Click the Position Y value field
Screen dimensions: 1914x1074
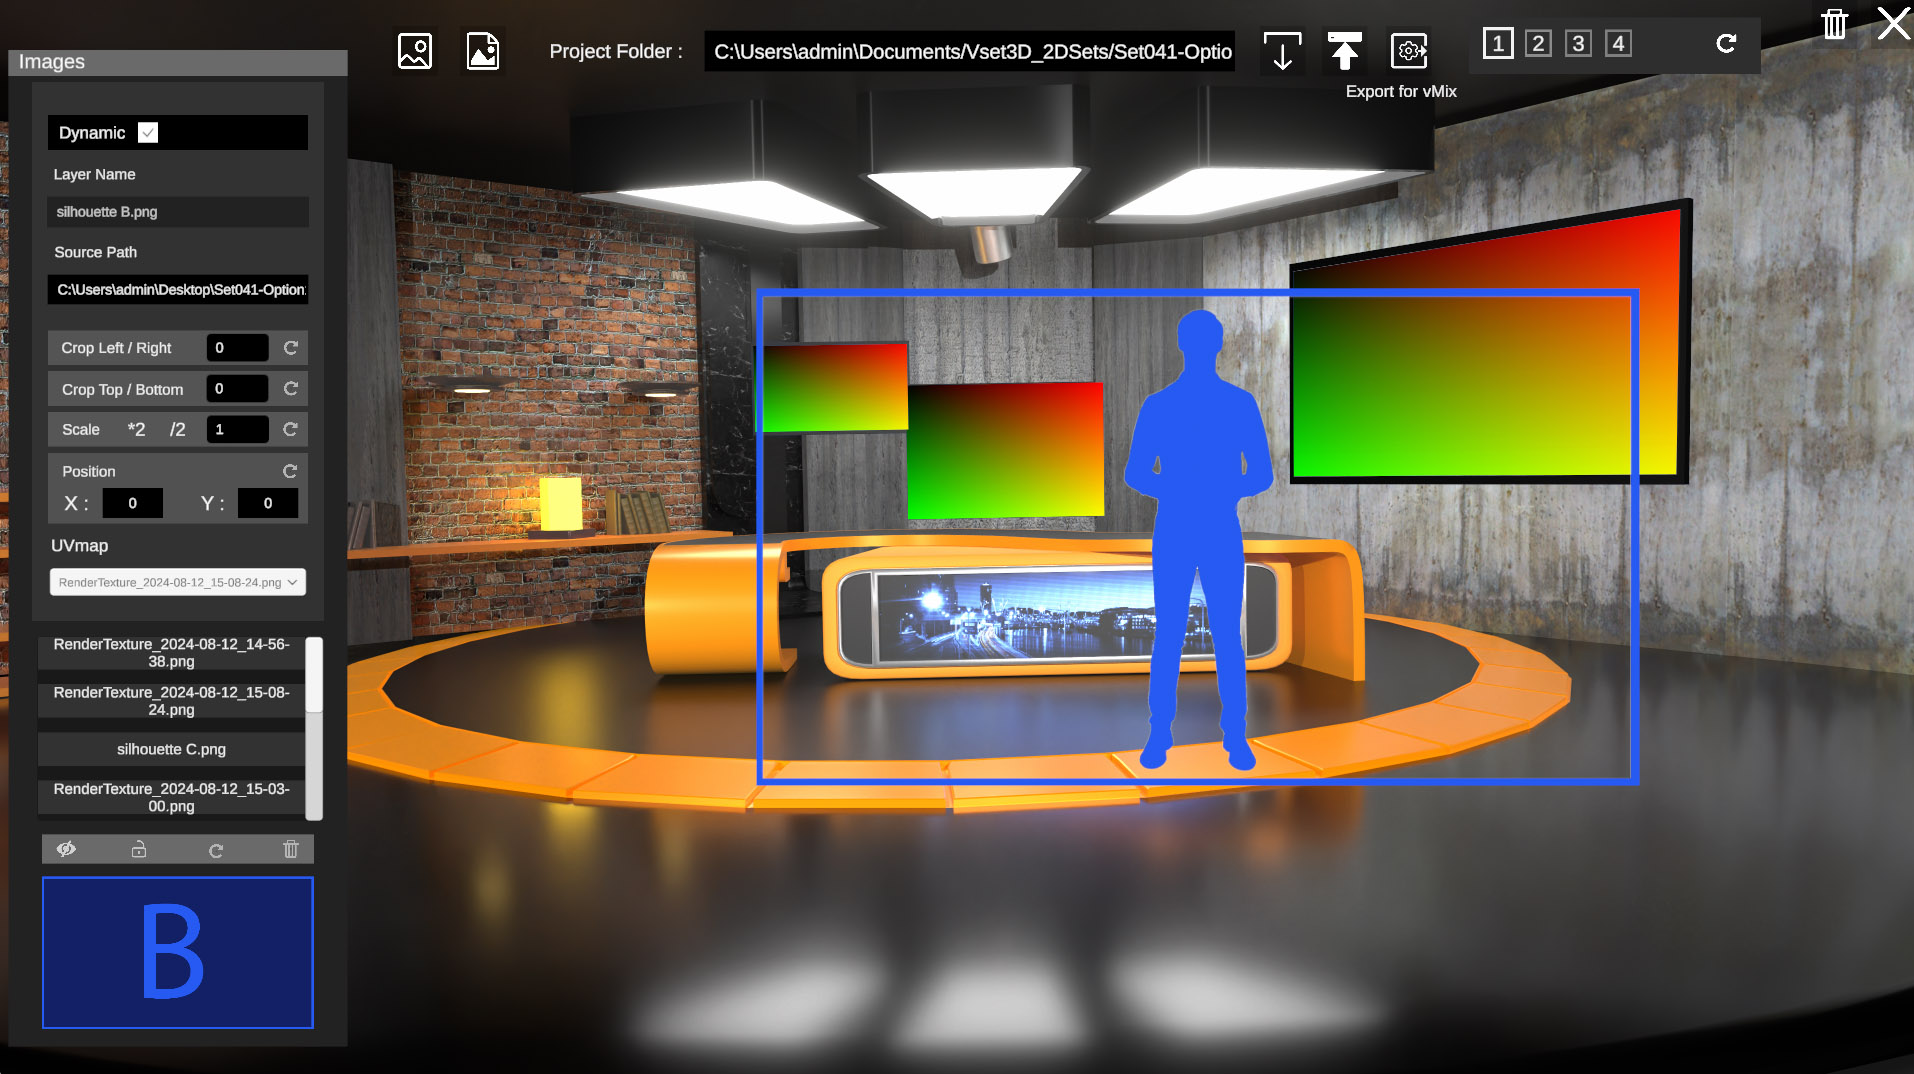(268, 503)
